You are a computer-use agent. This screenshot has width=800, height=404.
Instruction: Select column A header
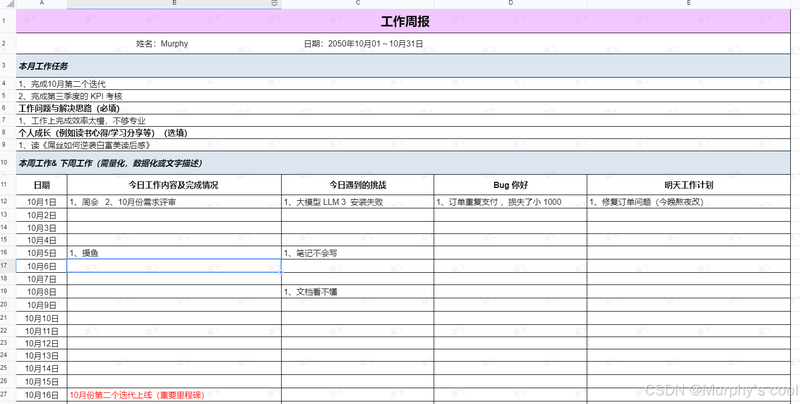41,4
